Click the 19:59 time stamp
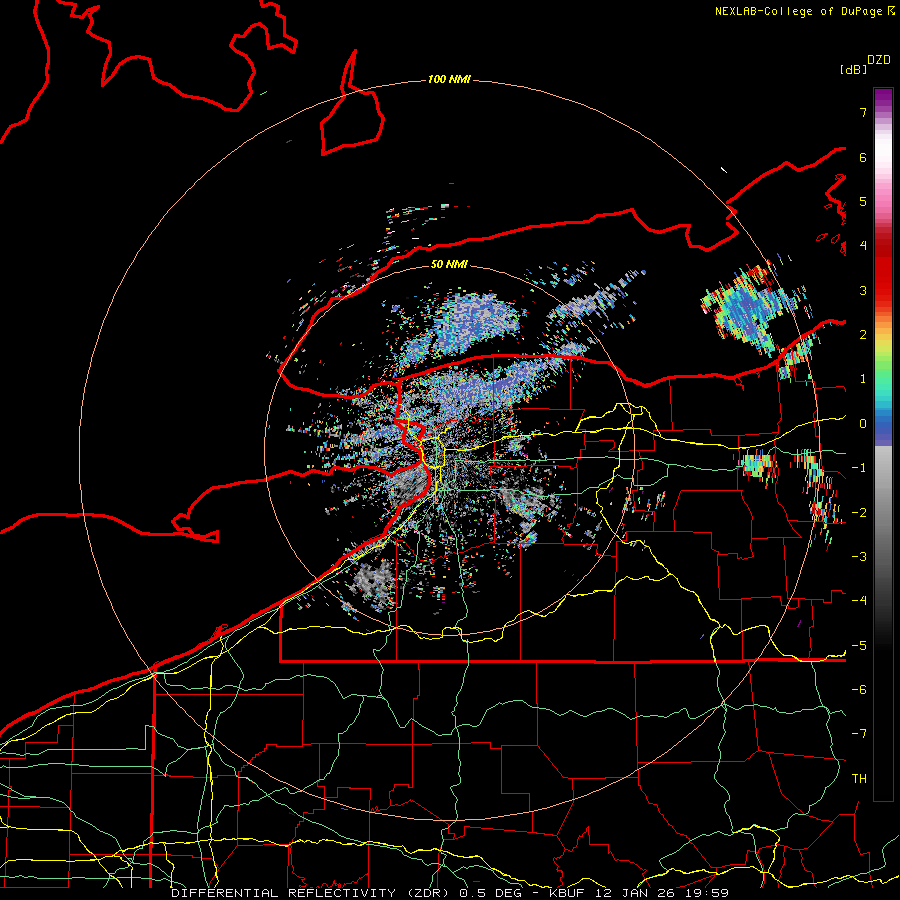 point(707,893)
